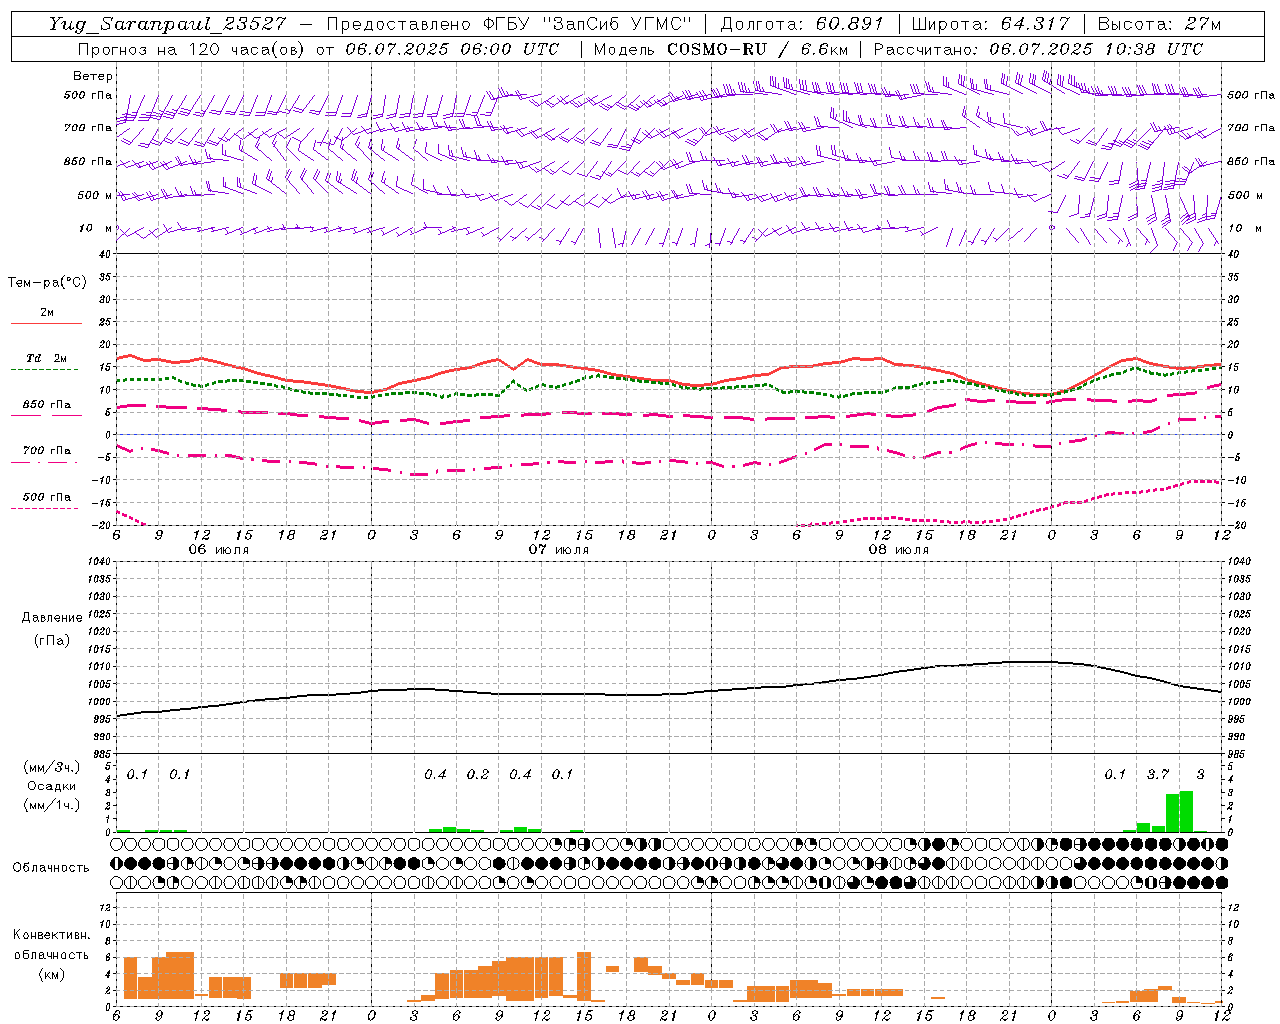Click the precipitation value '3.7'

point(1158,775)
